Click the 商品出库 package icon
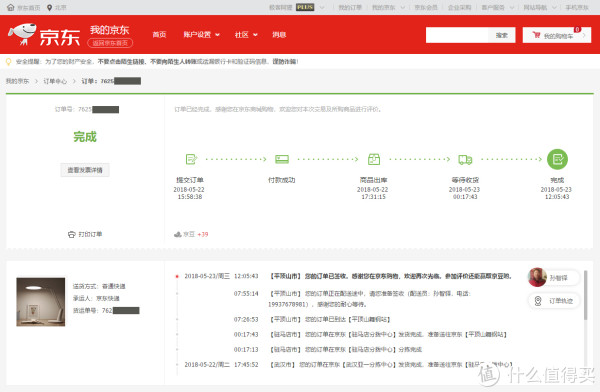The width and height of the screenshot is (600, 392). [x=374, y=159]
